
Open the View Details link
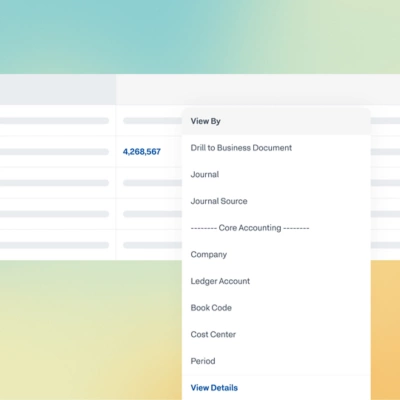(214, 388)
